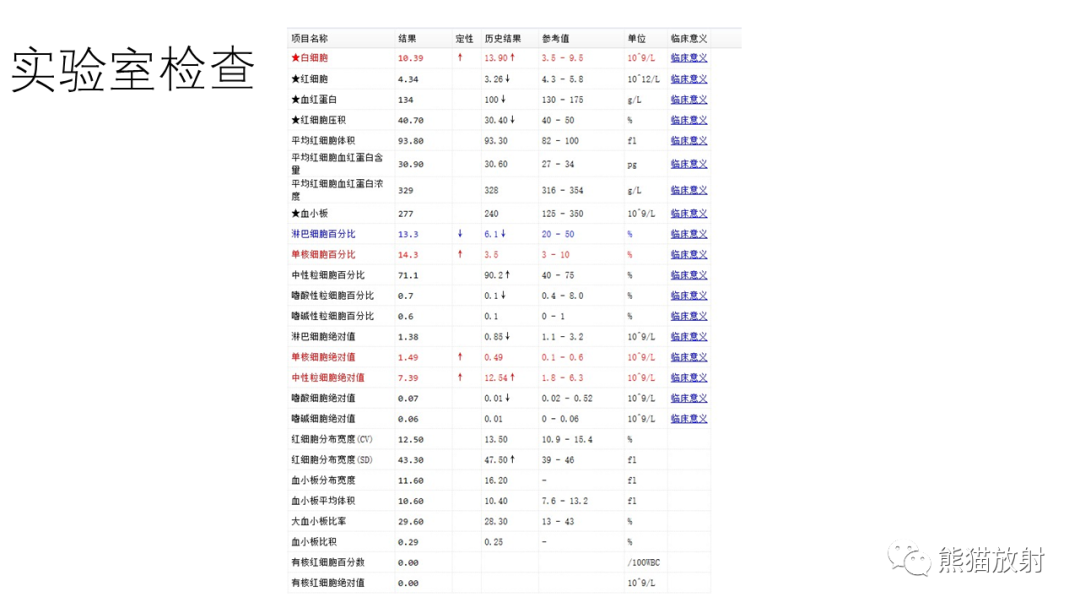Image resolution: width=1080 pixels, height=608 pixels.
Task: Open 临床意义 link for 嗜酸细胞绝对值 row
Action: [x=689, y=398]
